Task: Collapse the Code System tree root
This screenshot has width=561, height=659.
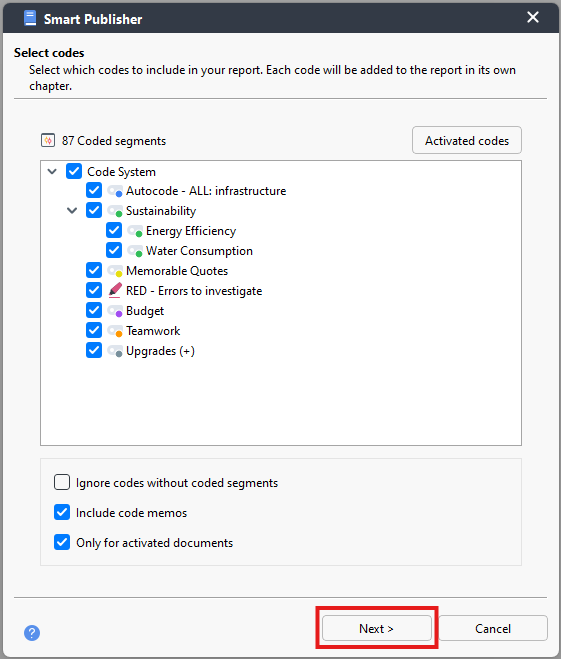Action: pyautogui.click(x=52, y=171)
